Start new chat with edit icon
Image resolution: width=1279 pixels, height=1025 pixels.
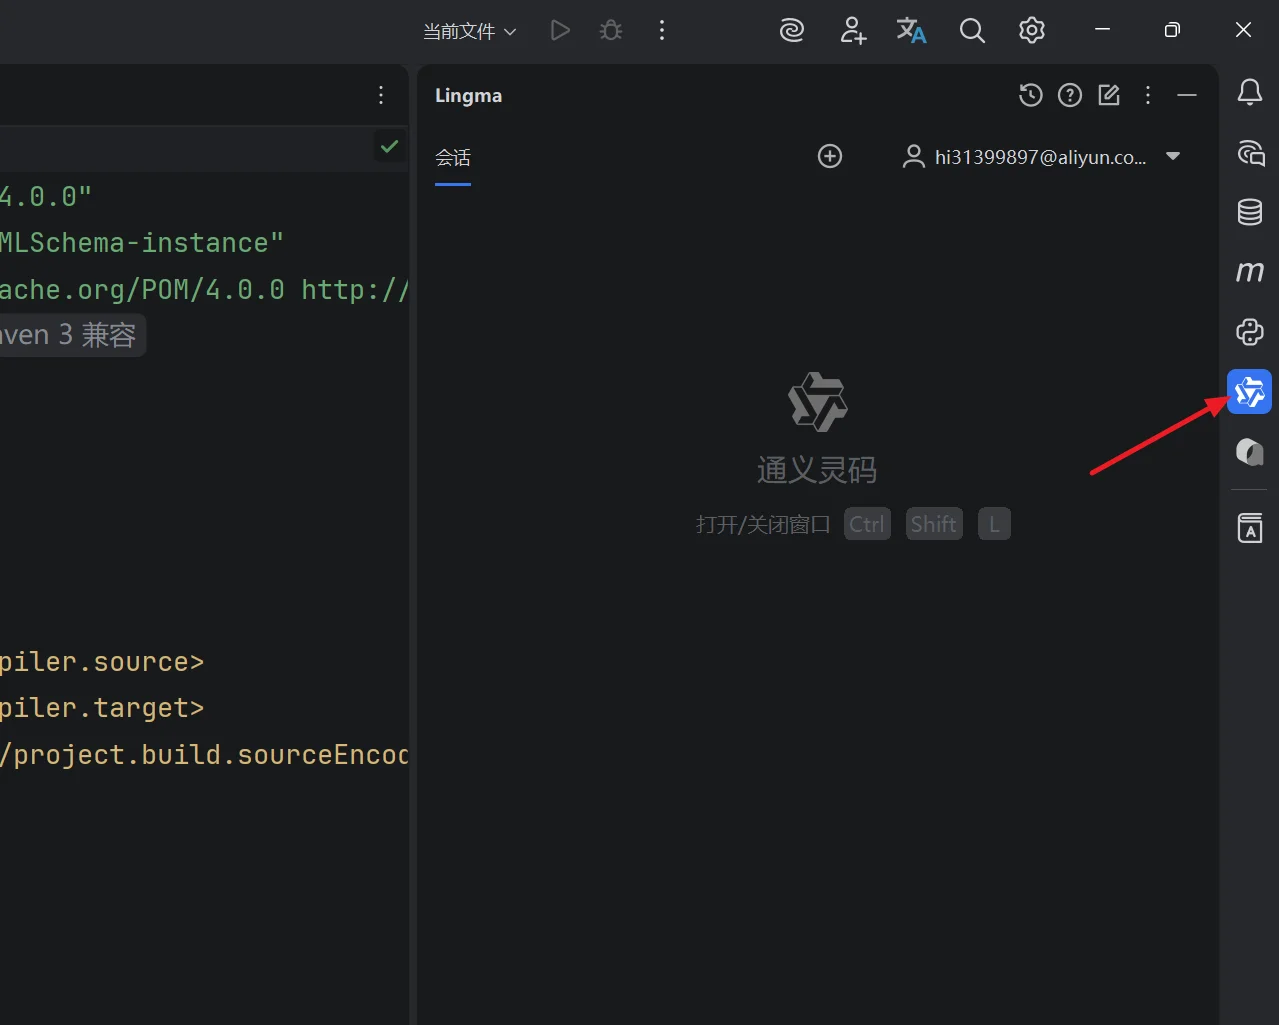pos(1109,95)
